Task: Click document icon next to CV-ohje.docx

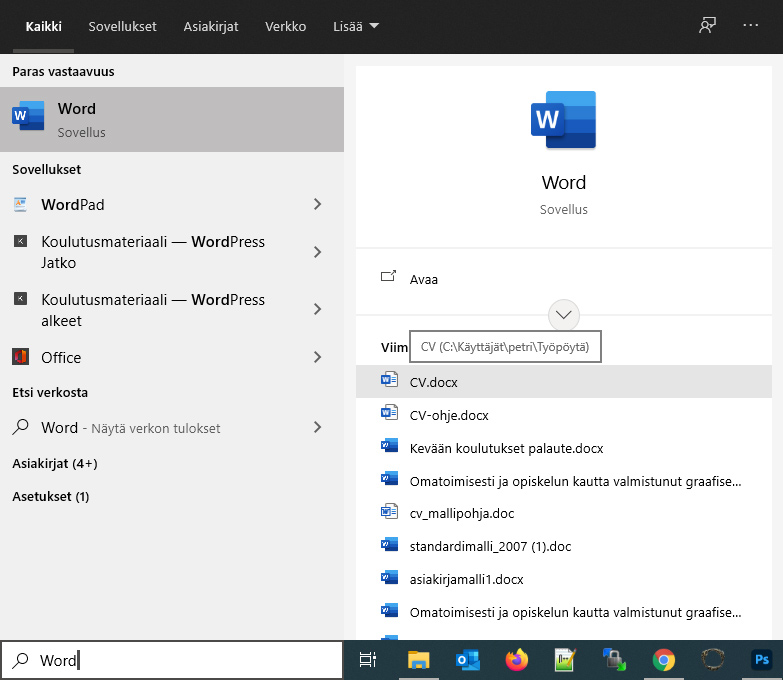Action: pyautogui.click(x=389, y=413)
